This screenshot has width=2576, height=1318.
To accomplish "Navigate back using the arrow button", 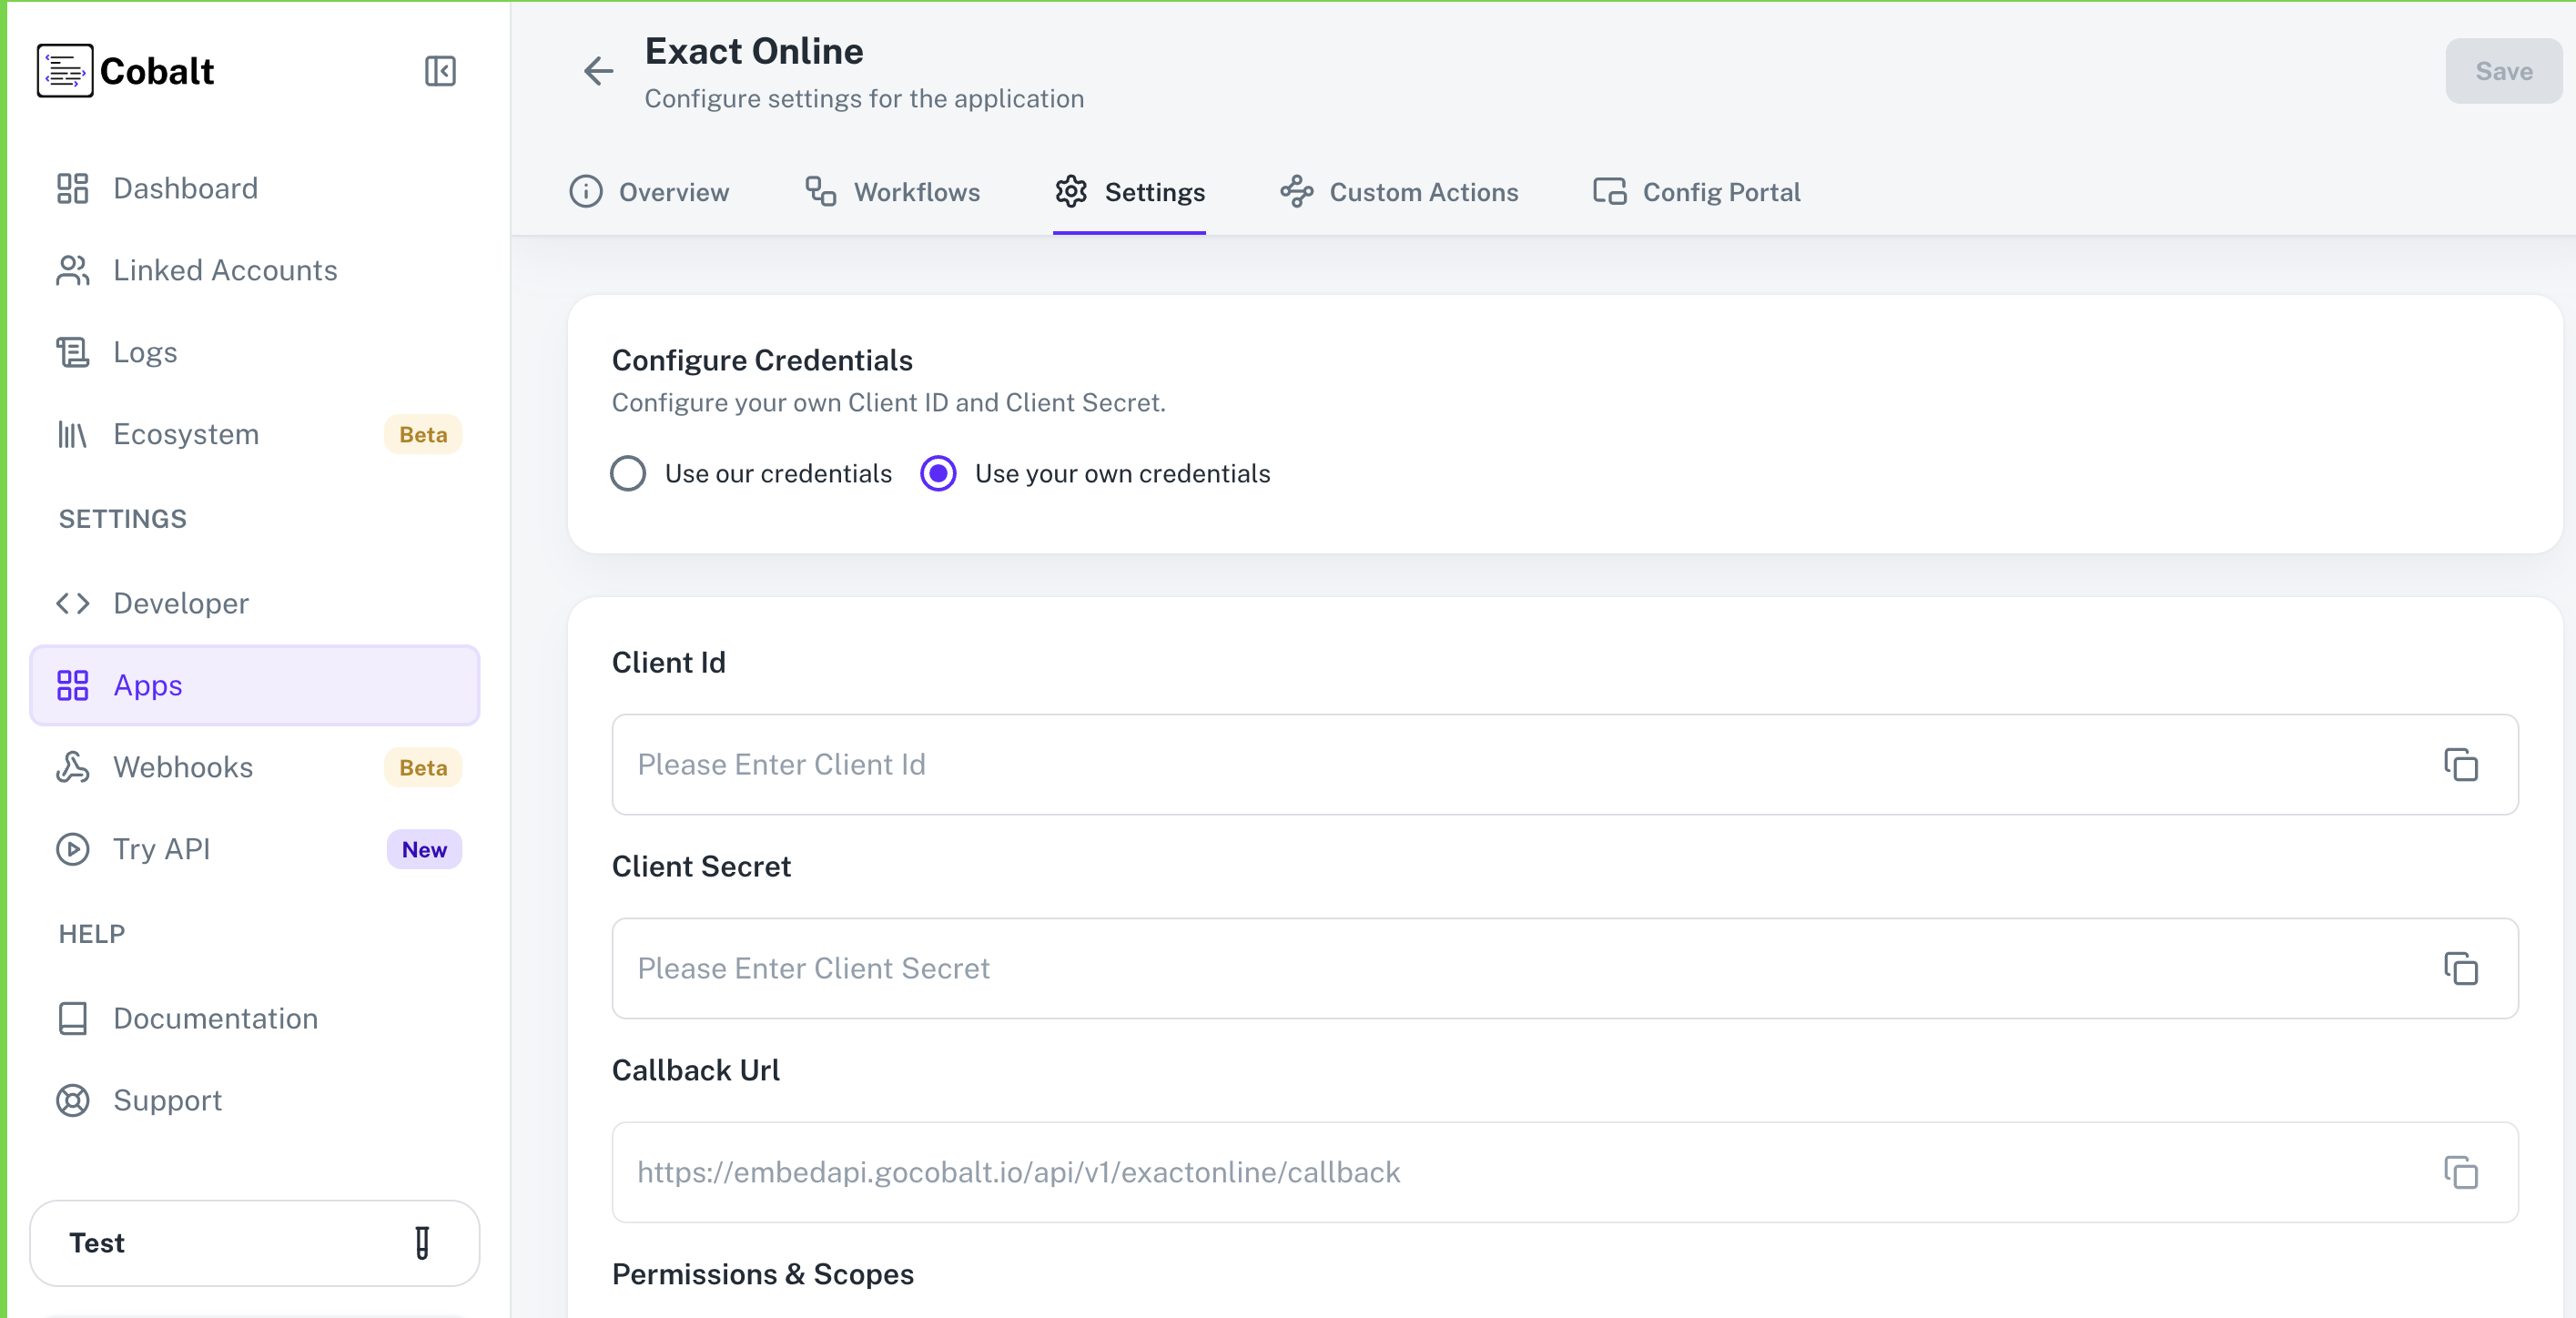I will click(598, 71).
